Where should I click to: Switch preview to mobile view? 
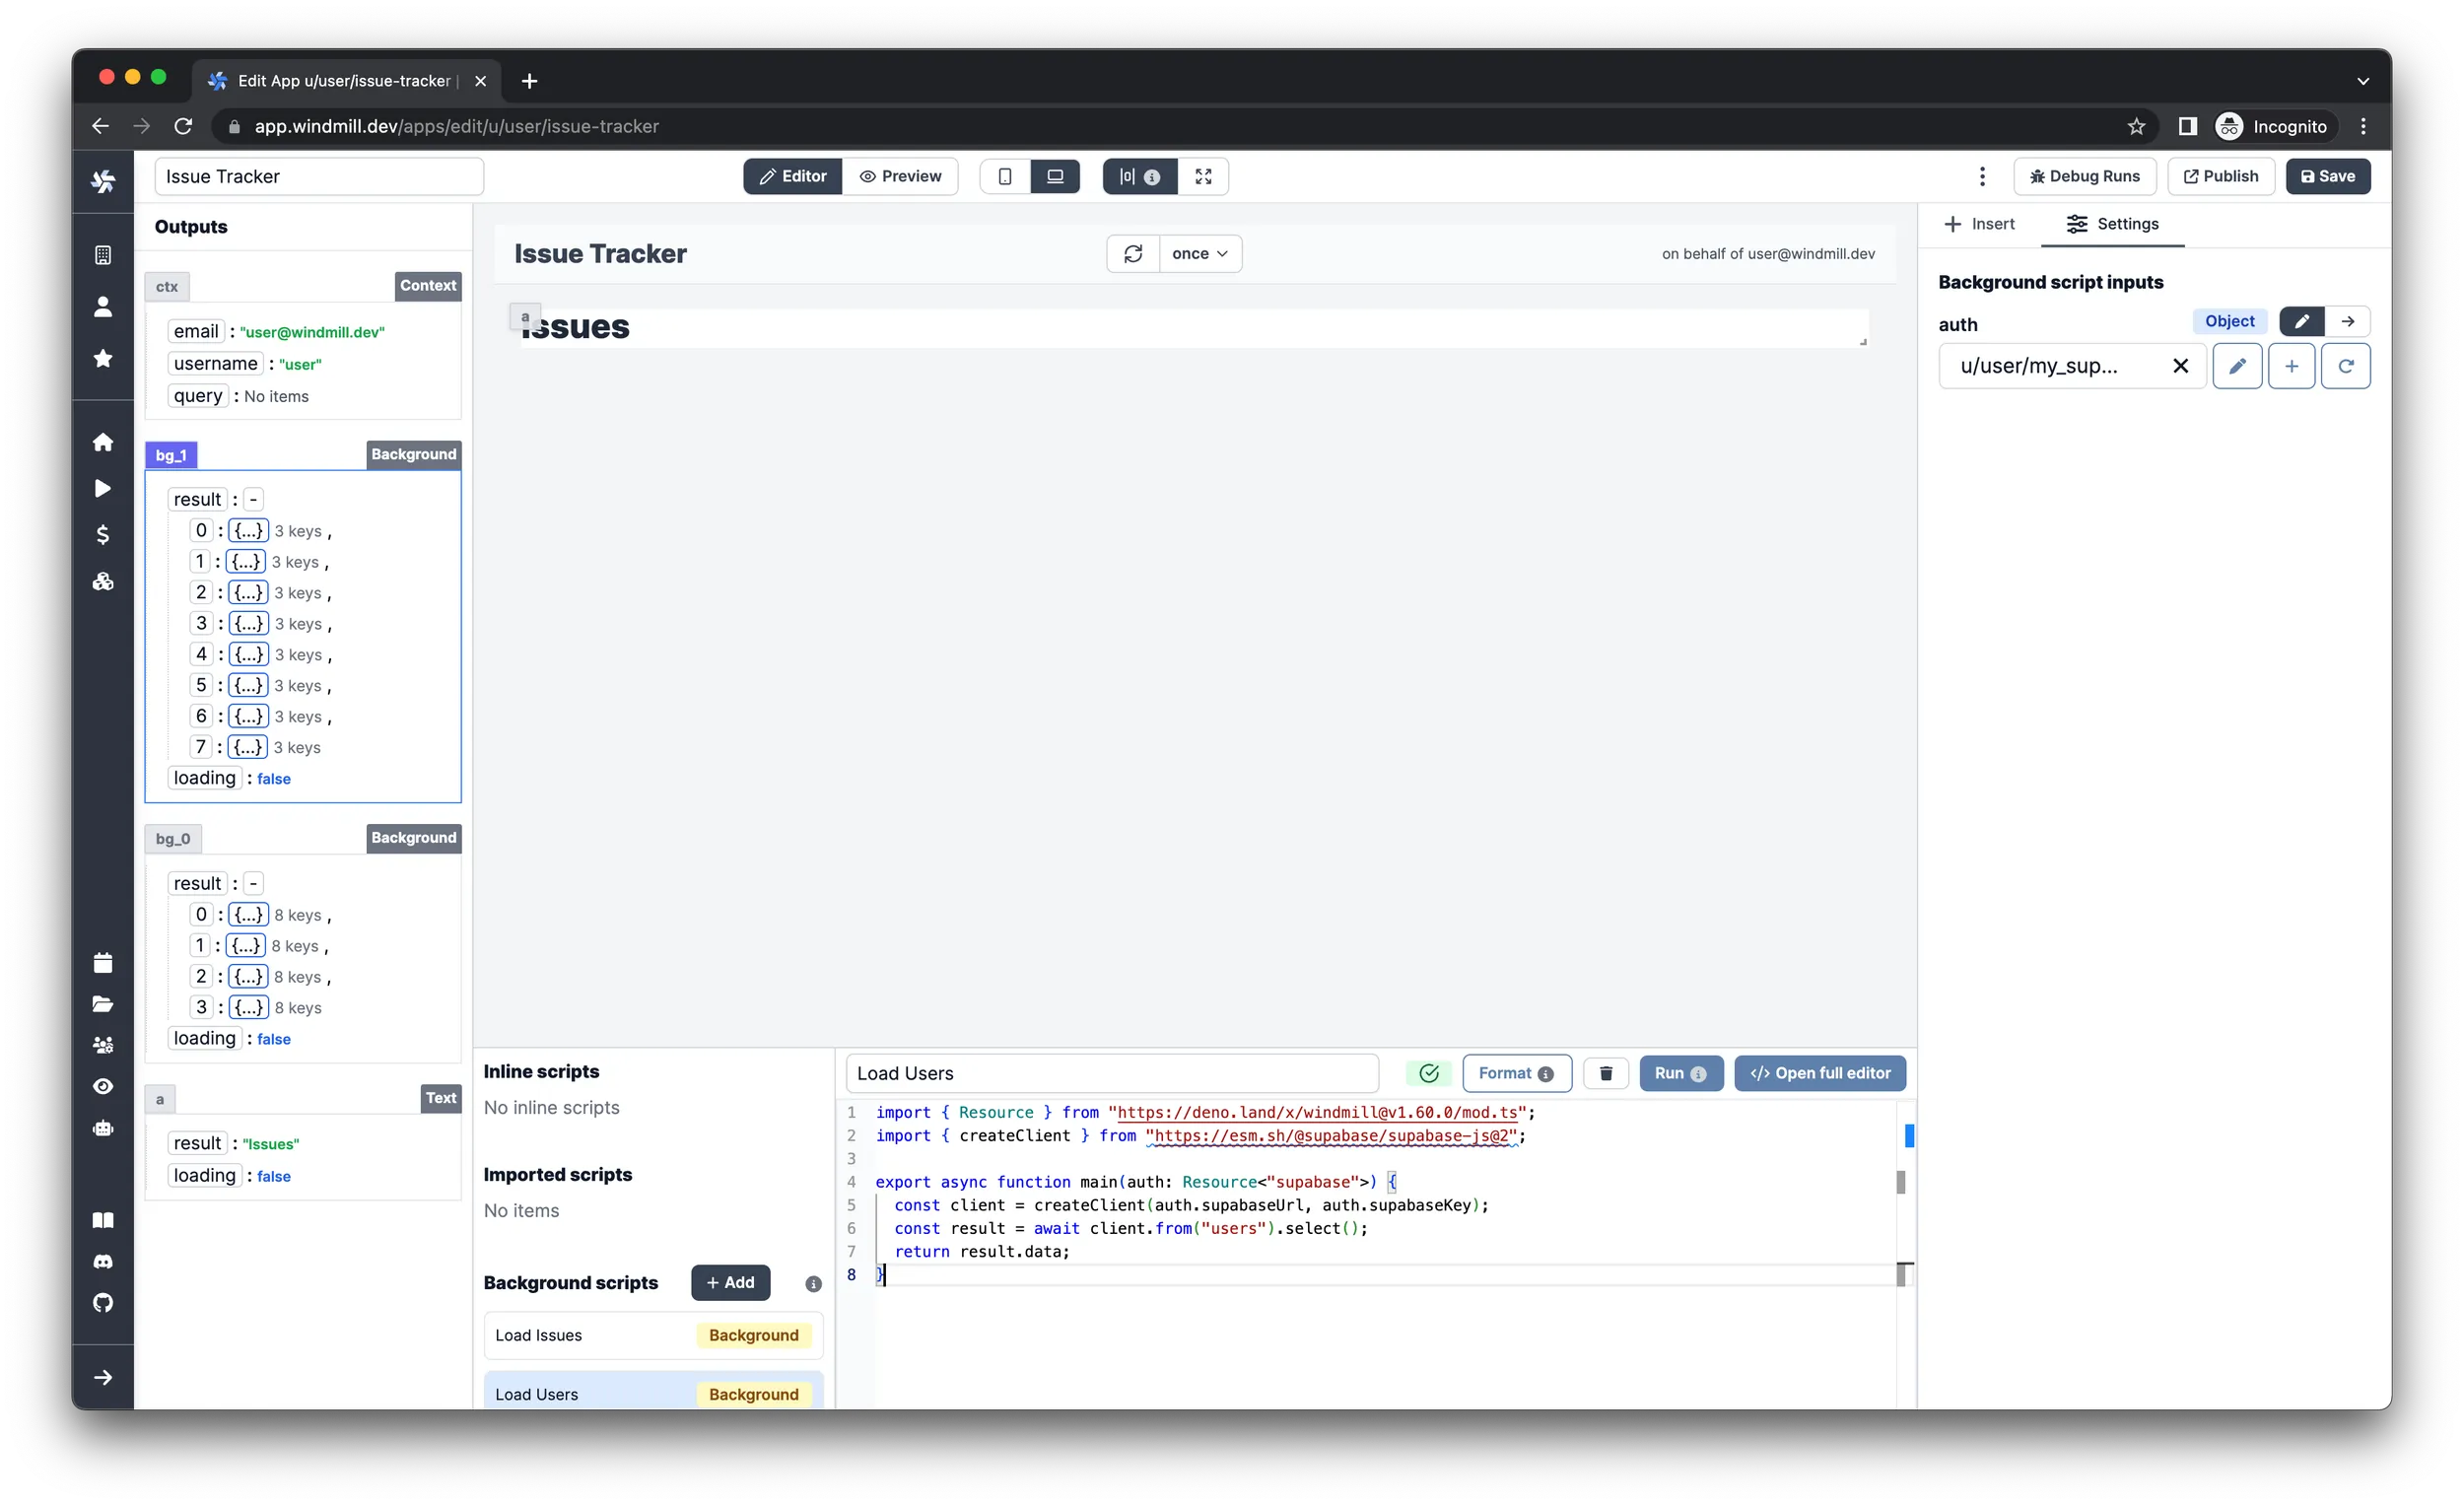pyautogui.click(x=1005, y=176)
